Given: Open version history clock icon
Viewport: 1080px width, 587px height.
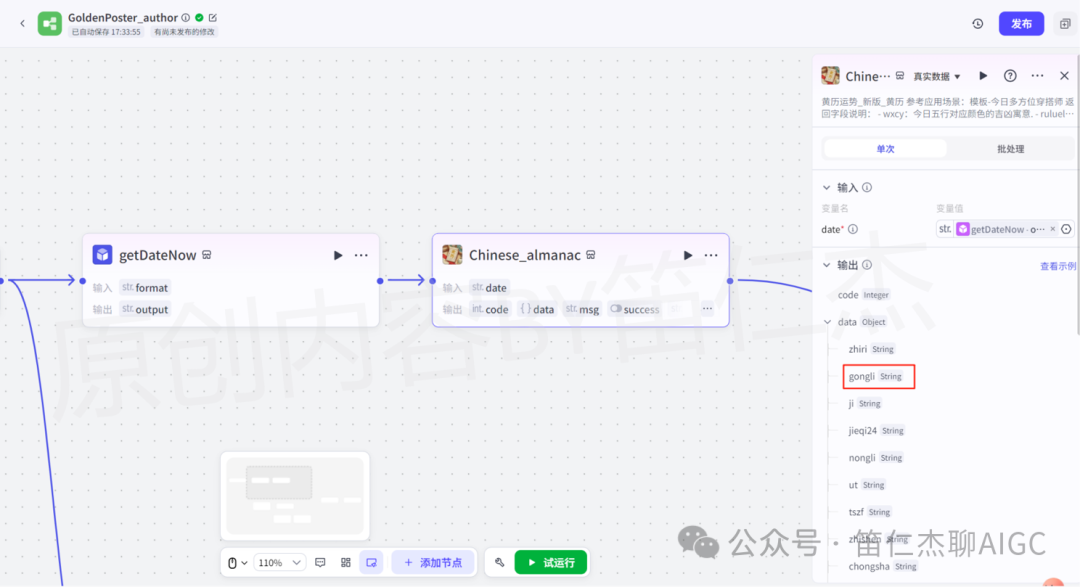Looking at the screenshot, I should [x=977, y=23].
